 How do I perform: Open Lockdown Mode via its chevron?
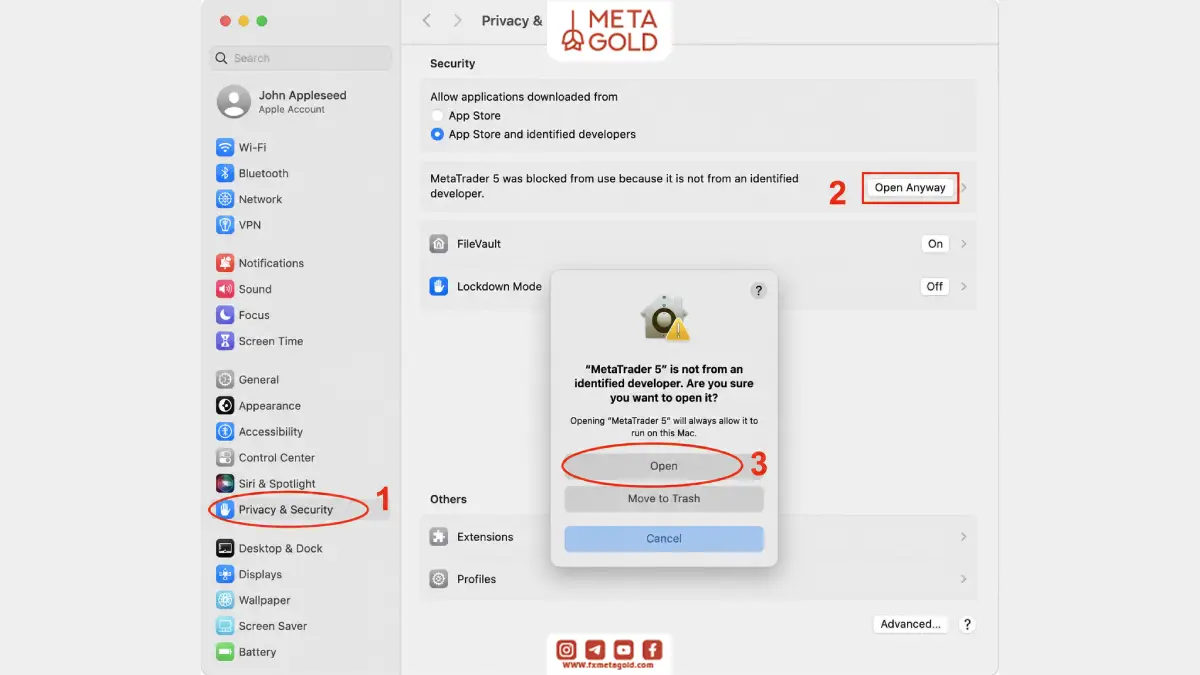pos(964,286)
